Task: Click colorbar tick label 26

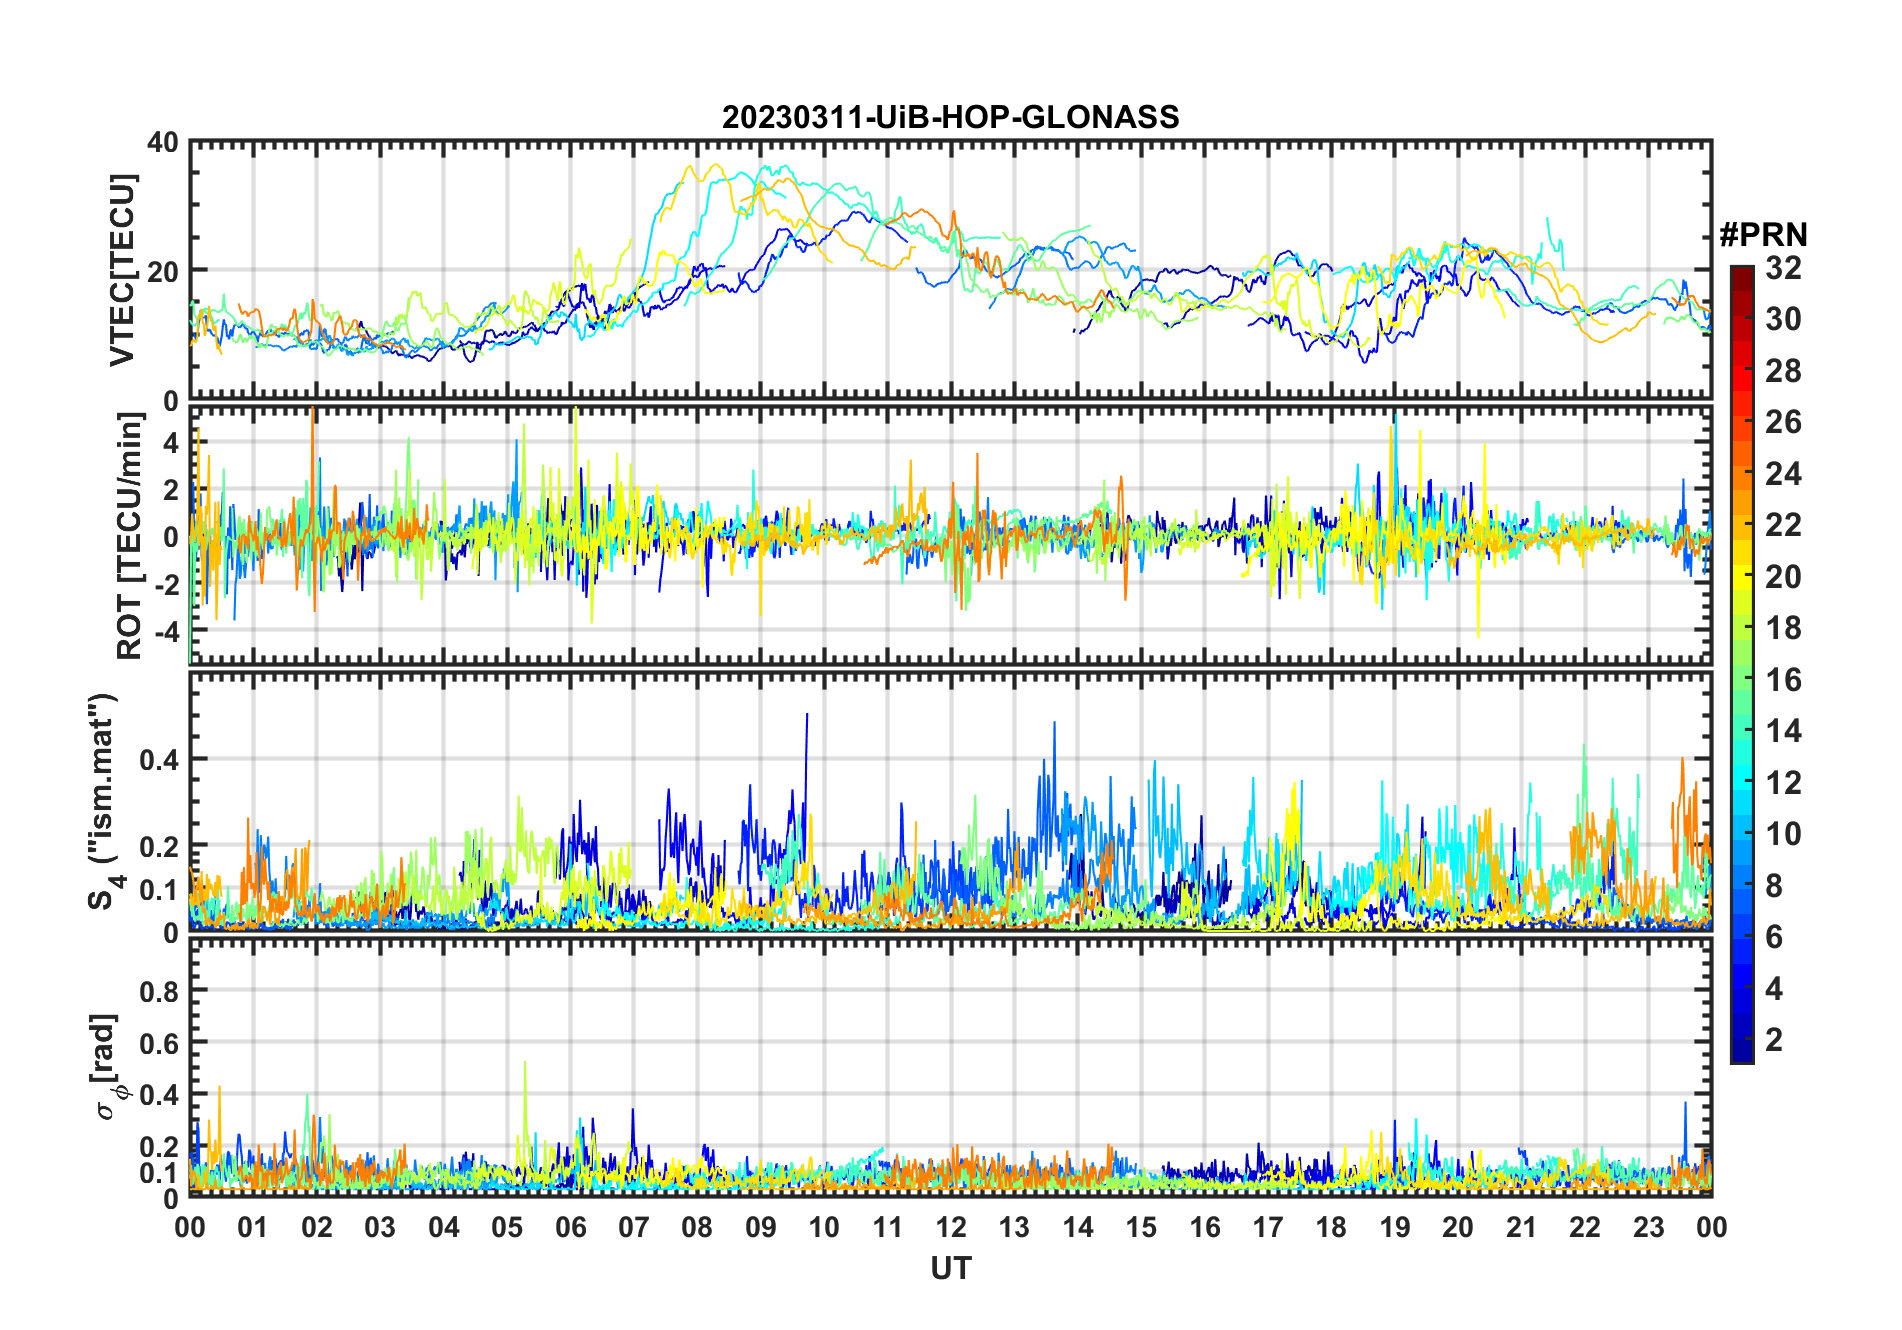Action: pyautogui.click(x=1783, y=422)
